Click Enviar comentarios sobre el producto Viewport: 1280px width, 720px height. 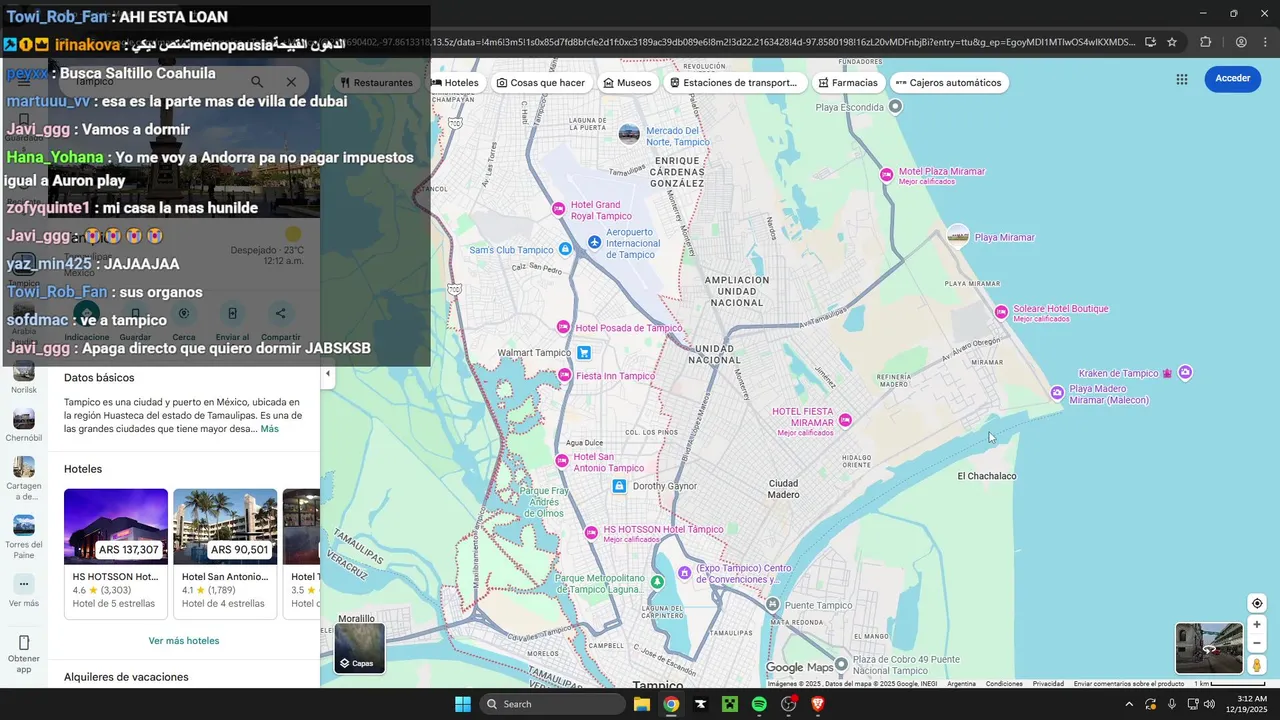(x=1129, y=684)
